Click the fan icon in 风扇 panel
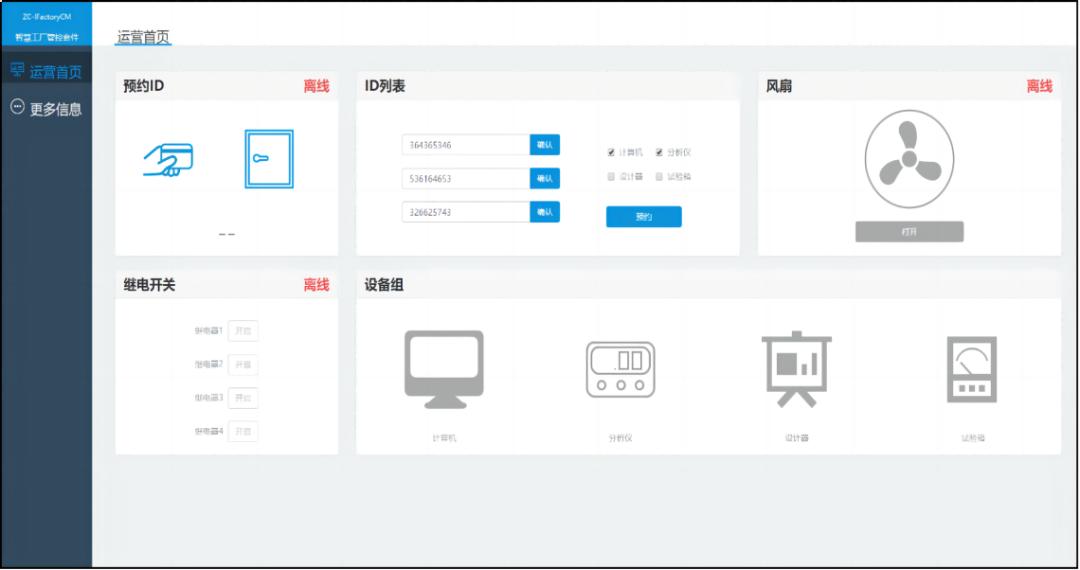The image size is (1080, 570). pos(909,159)
